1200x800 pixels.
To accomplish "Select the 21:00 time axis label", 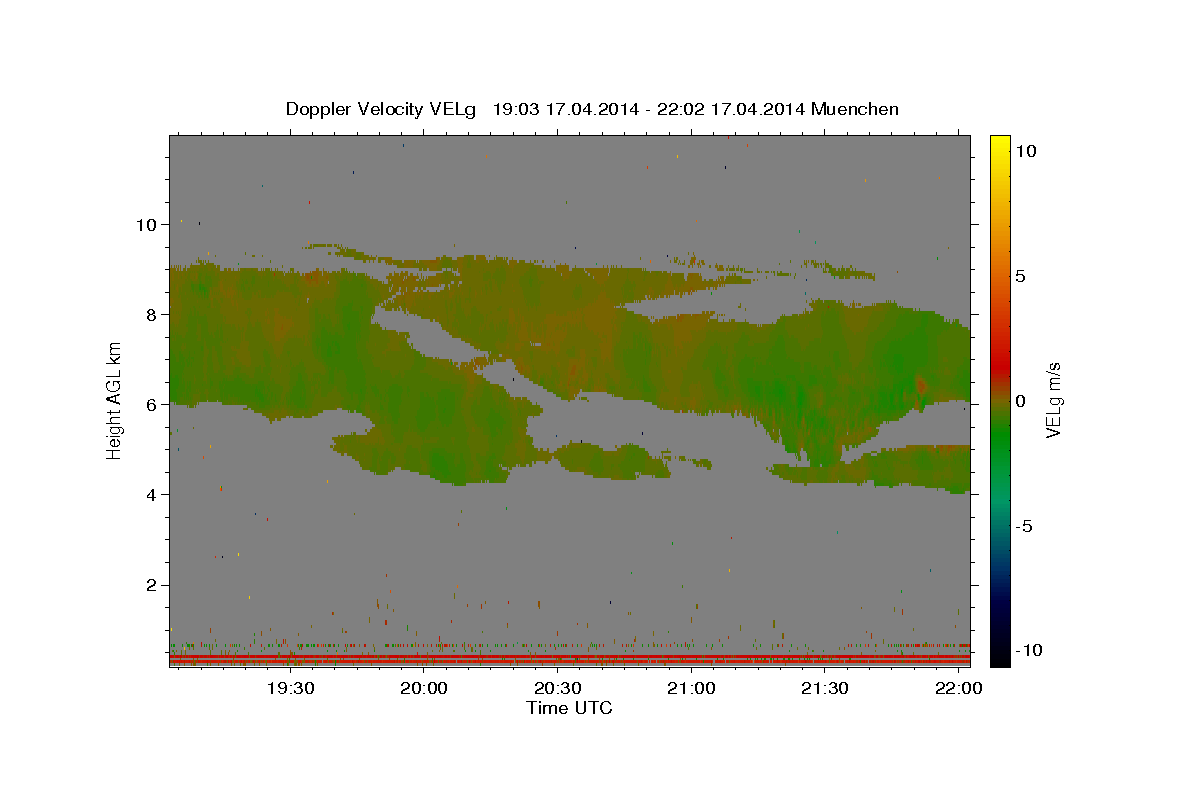I will coord(691,688).
